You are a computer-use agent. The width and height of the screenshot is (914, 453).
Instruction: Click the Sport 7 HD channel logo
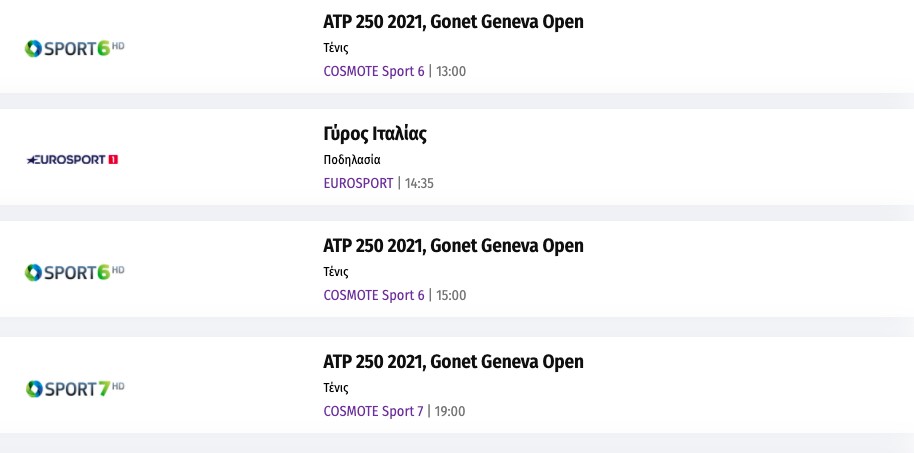pos(75,387)
